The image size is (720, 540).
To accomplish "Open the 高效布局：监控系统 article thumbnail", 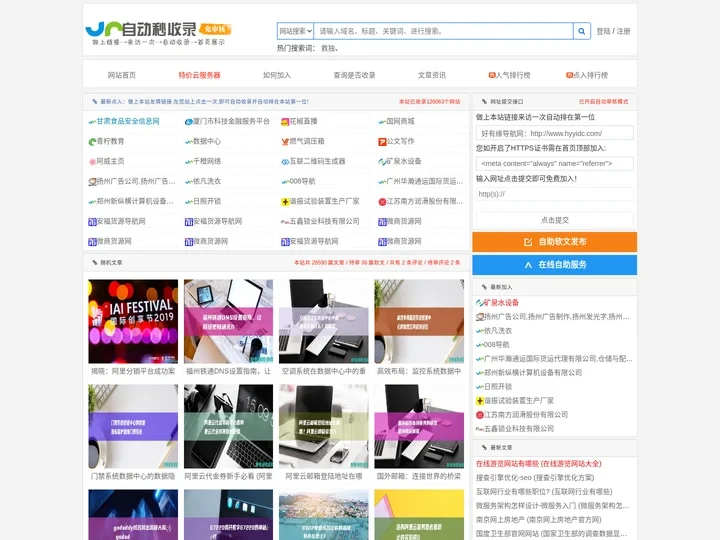I will pos(419,321).
